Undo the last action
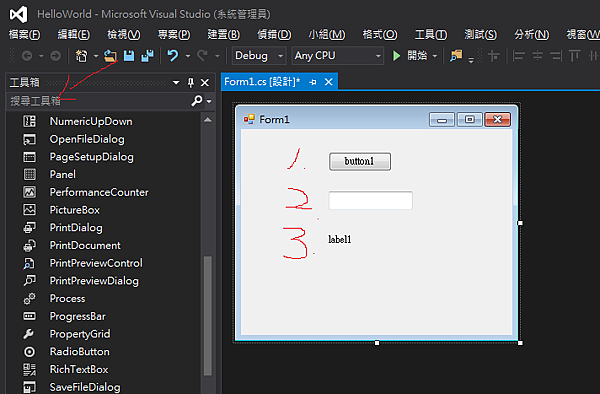The height and width of the screenshot is (394, 600). click(x=173, y=56)
